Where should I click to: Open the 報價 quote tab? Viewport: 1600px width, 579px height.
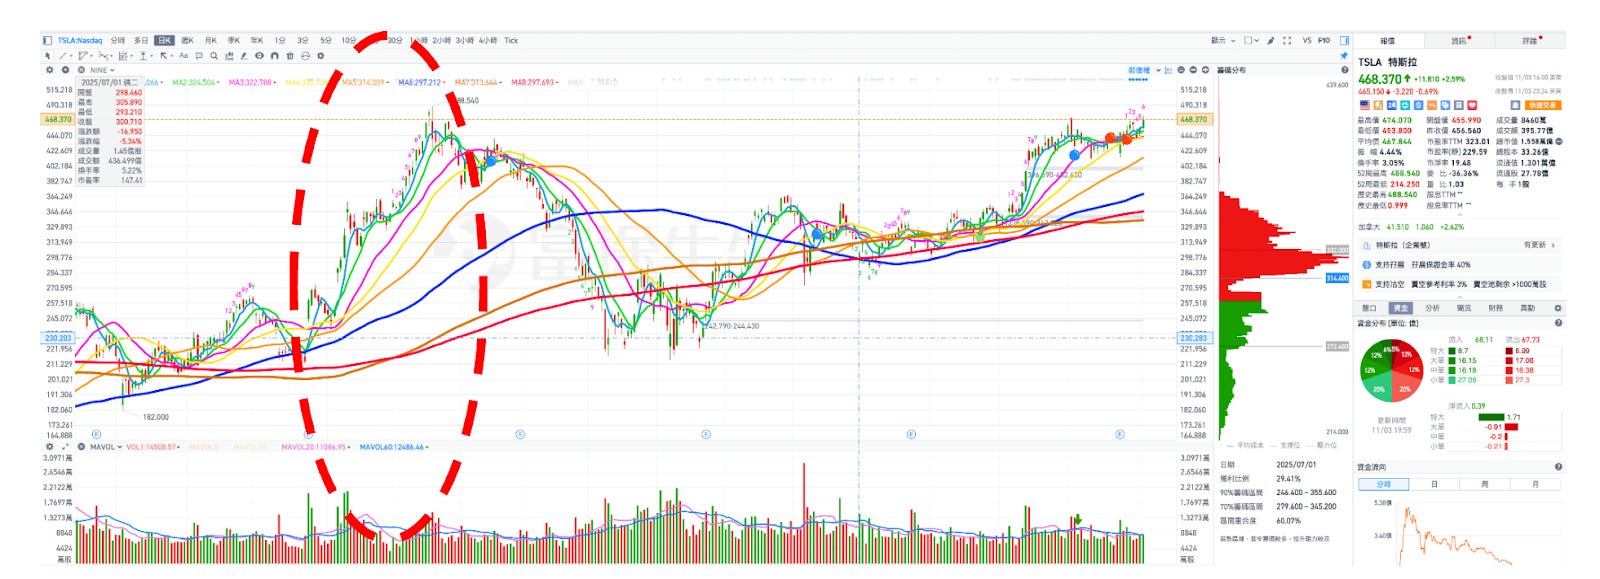1388,41
